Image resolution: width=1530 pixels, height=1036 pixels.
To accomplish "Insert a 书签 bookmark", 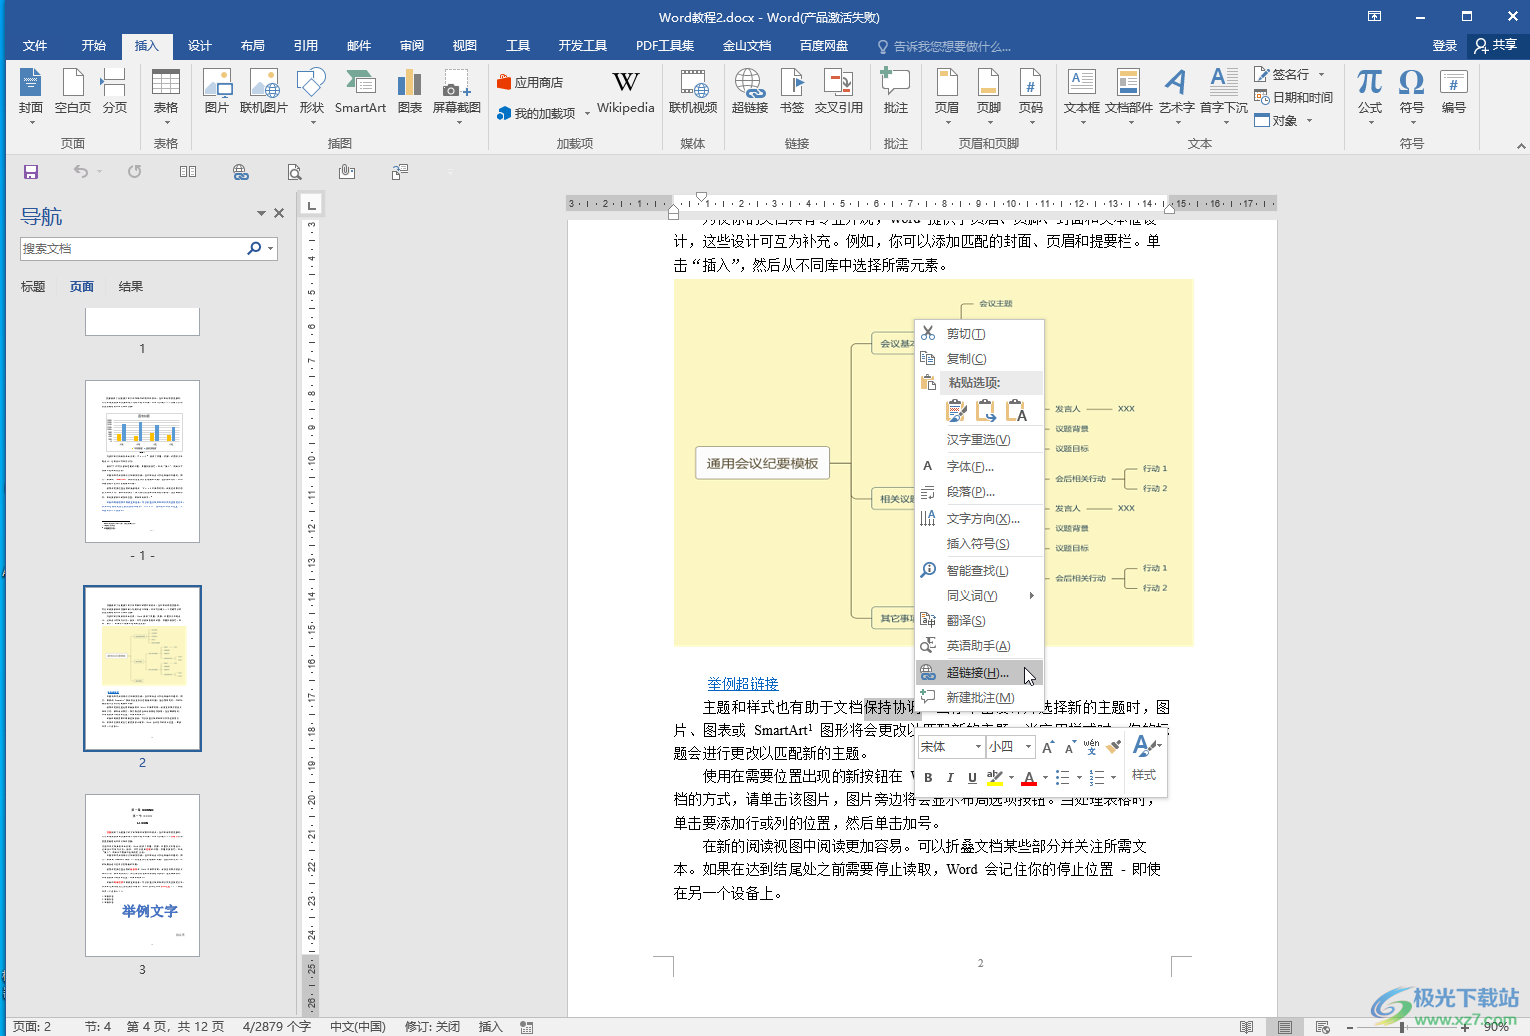I will (x=792, y=93).
